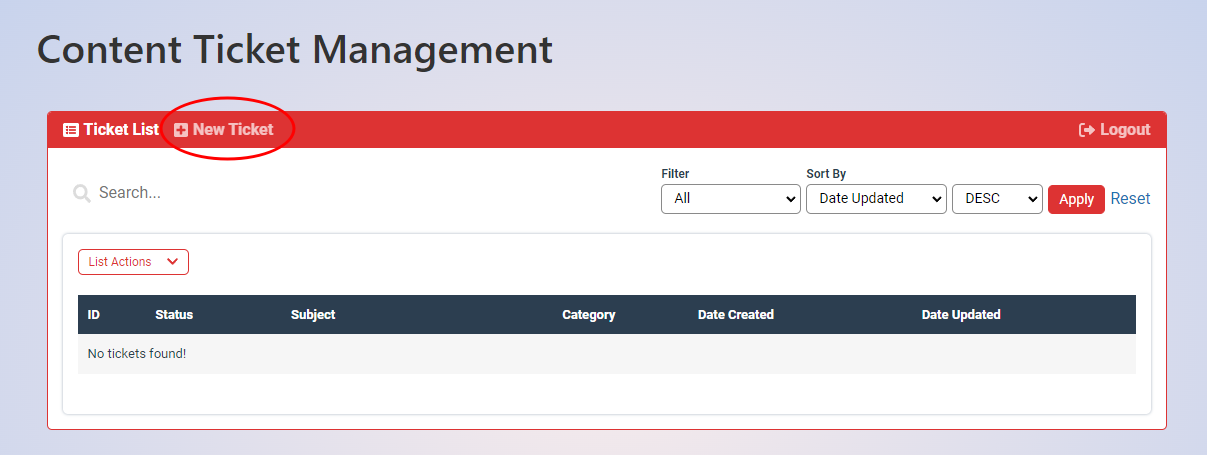Click the Logout arrow icon
The image size is (1207, 455).
(1087, 130)
